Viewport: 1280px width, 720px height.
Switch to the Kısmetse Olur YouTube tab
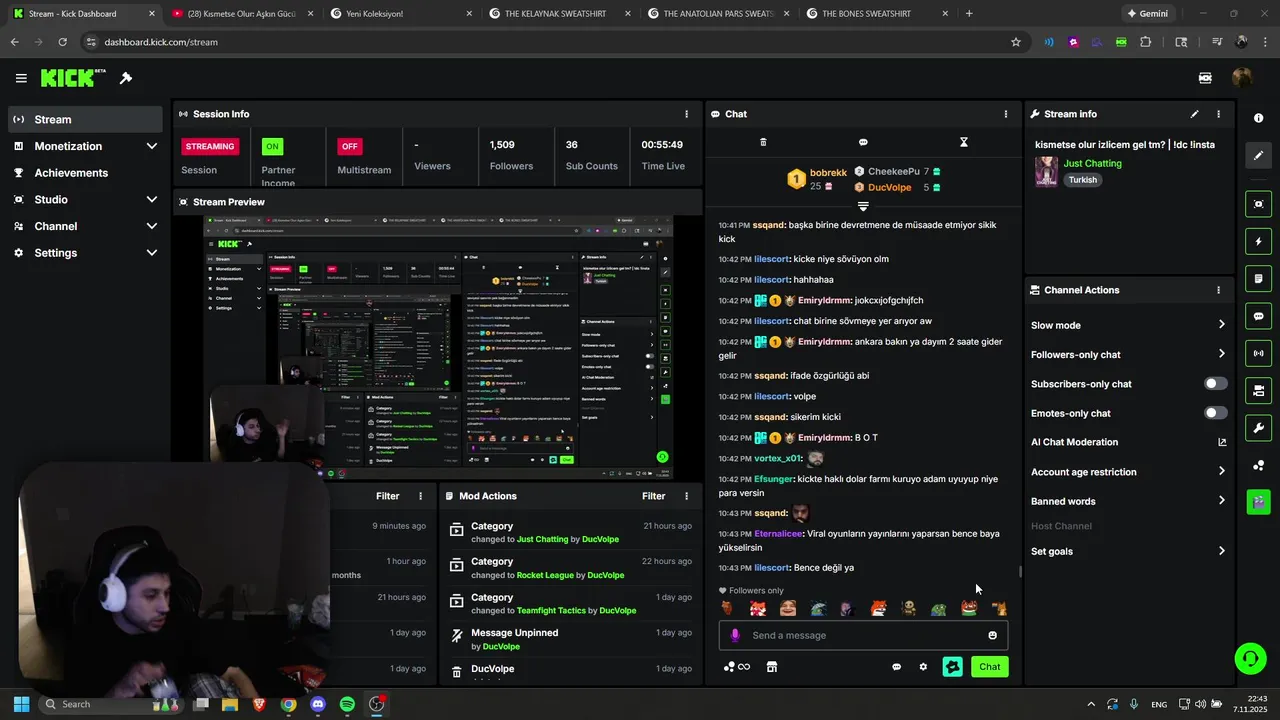click(242, 14)
